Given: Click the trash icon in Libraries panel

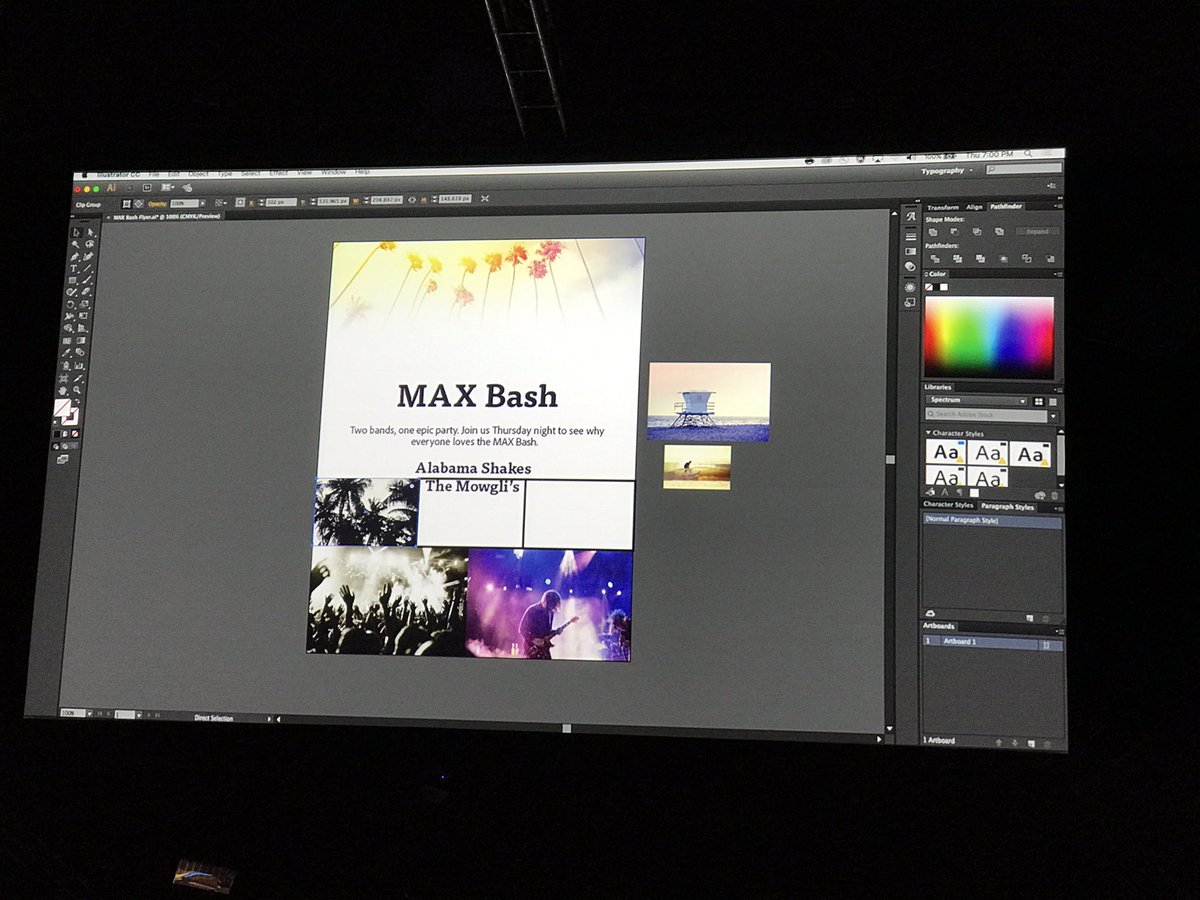Looking at the screenshot, I should [1054, 496].
